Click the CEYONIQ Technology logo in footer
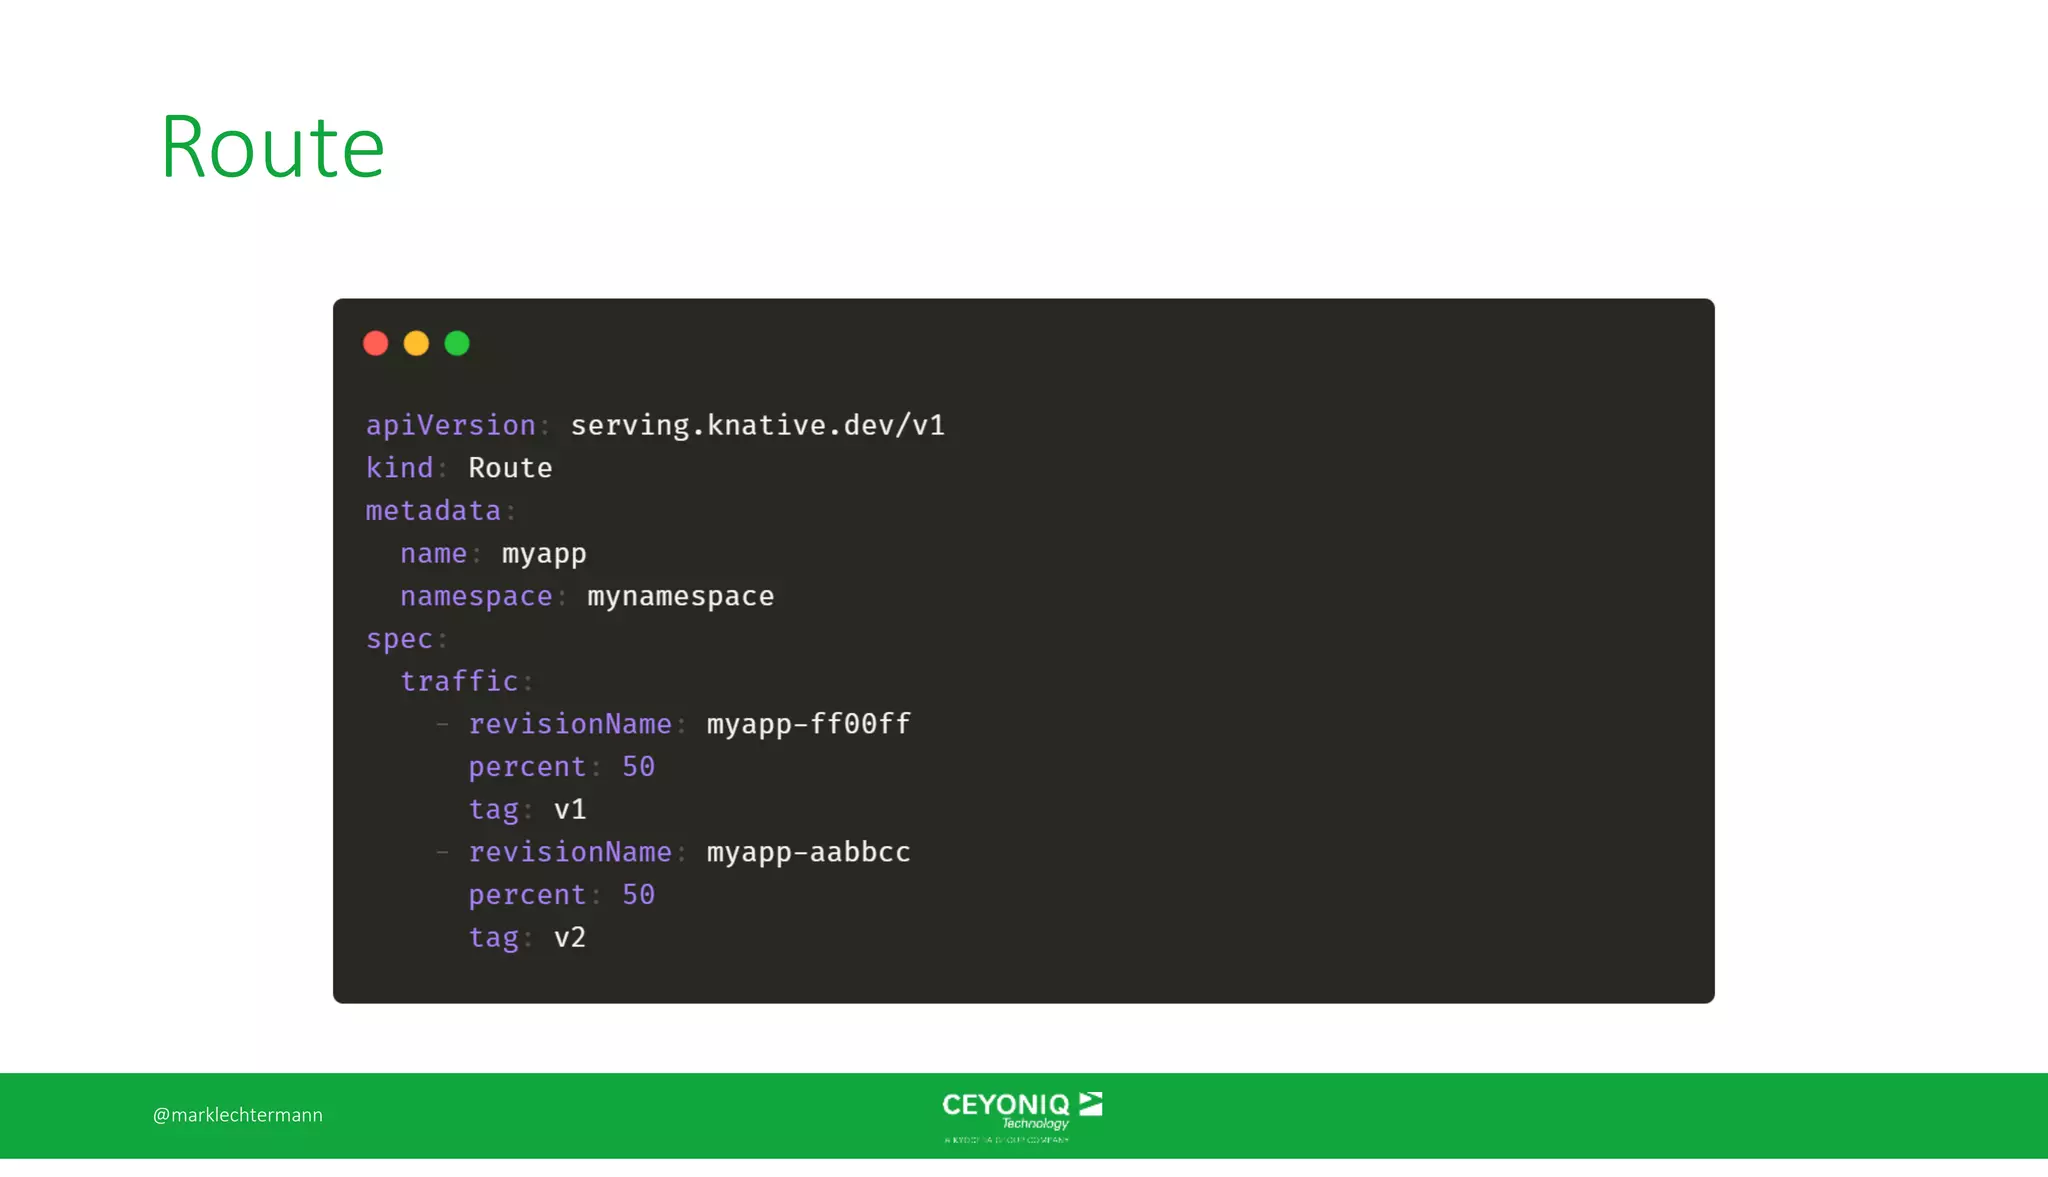Viewport: 2048px width, 1177px height. coord(1021,1115)
